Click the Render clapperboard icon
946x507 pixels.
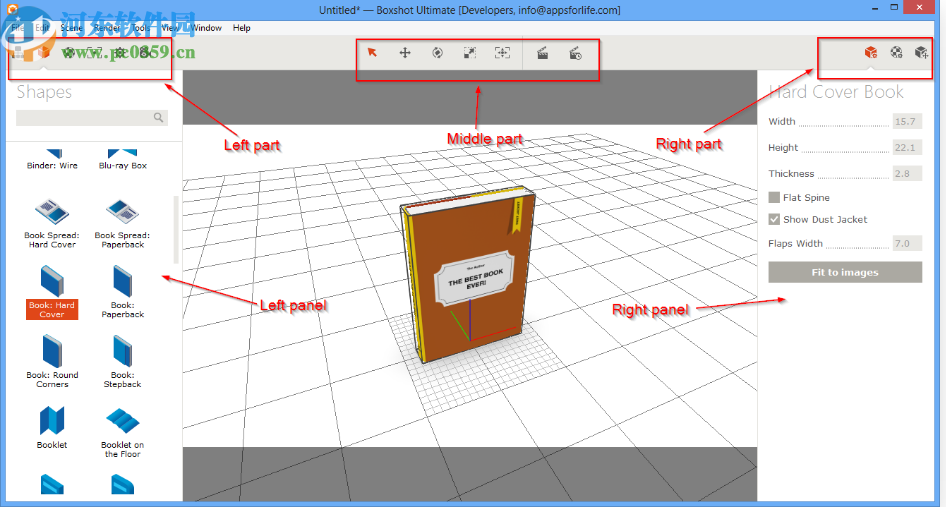click(x=542, y=53)
